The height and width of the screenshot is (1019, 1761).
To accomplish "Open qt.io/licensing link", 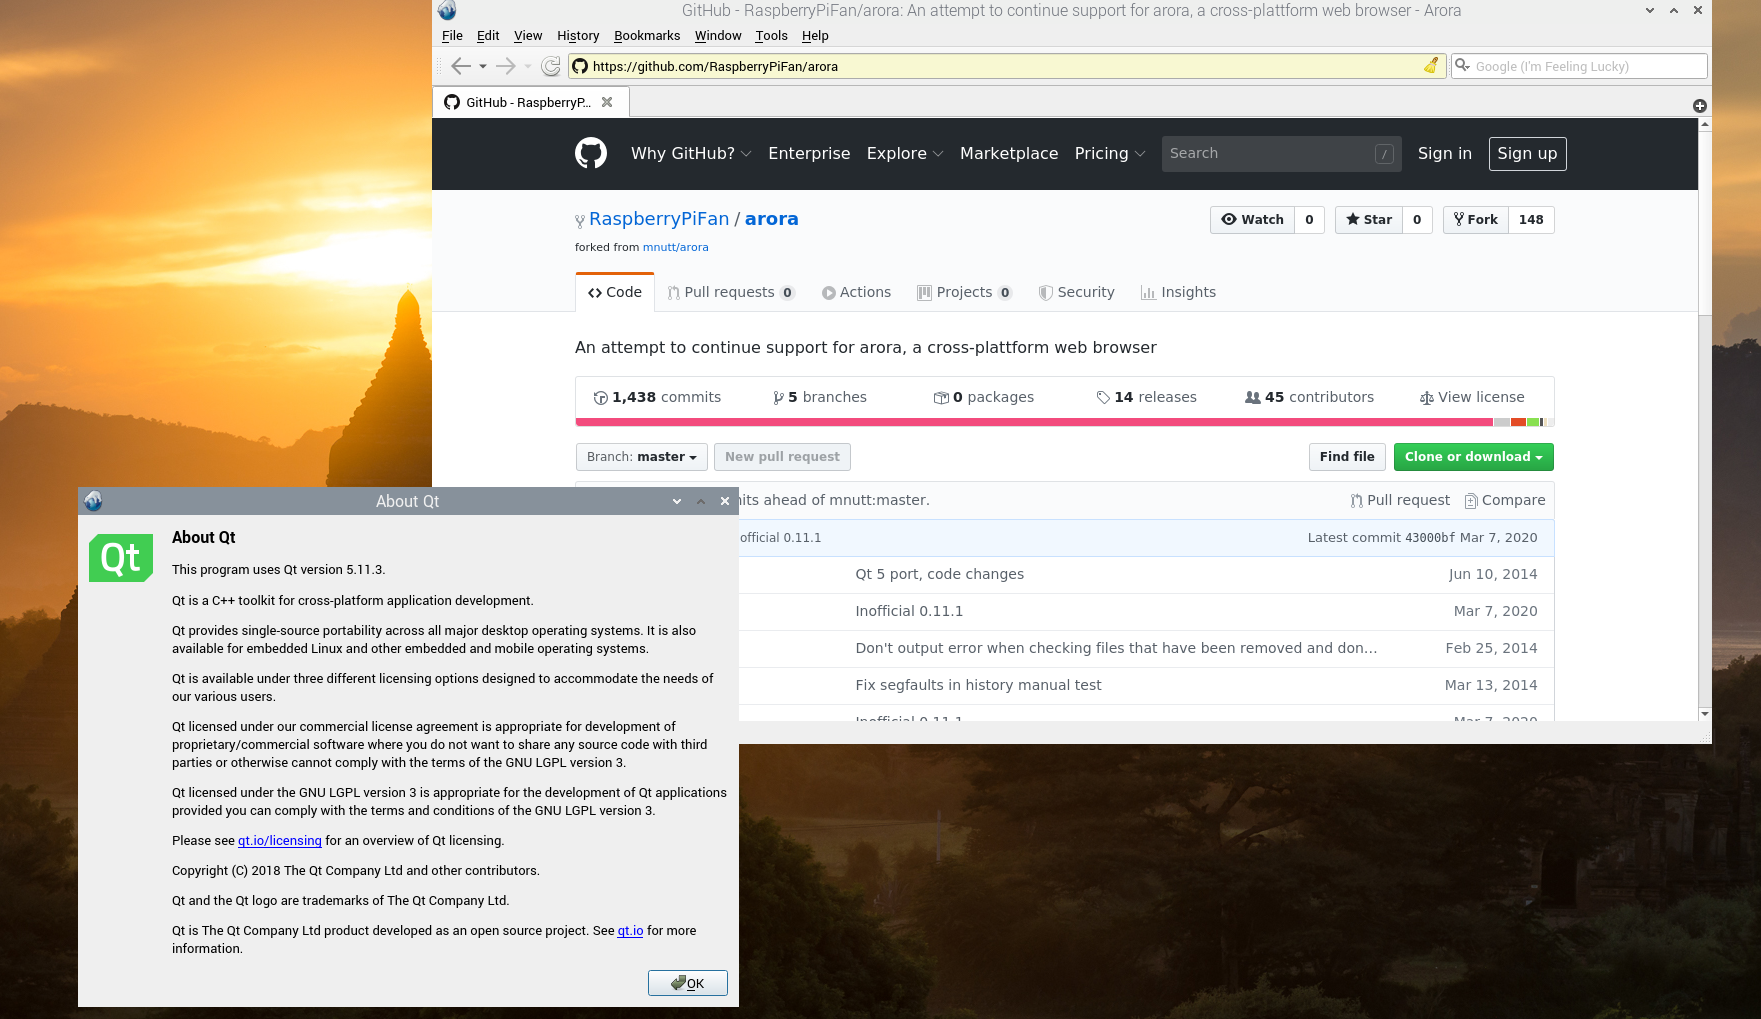I will point(280,841).
